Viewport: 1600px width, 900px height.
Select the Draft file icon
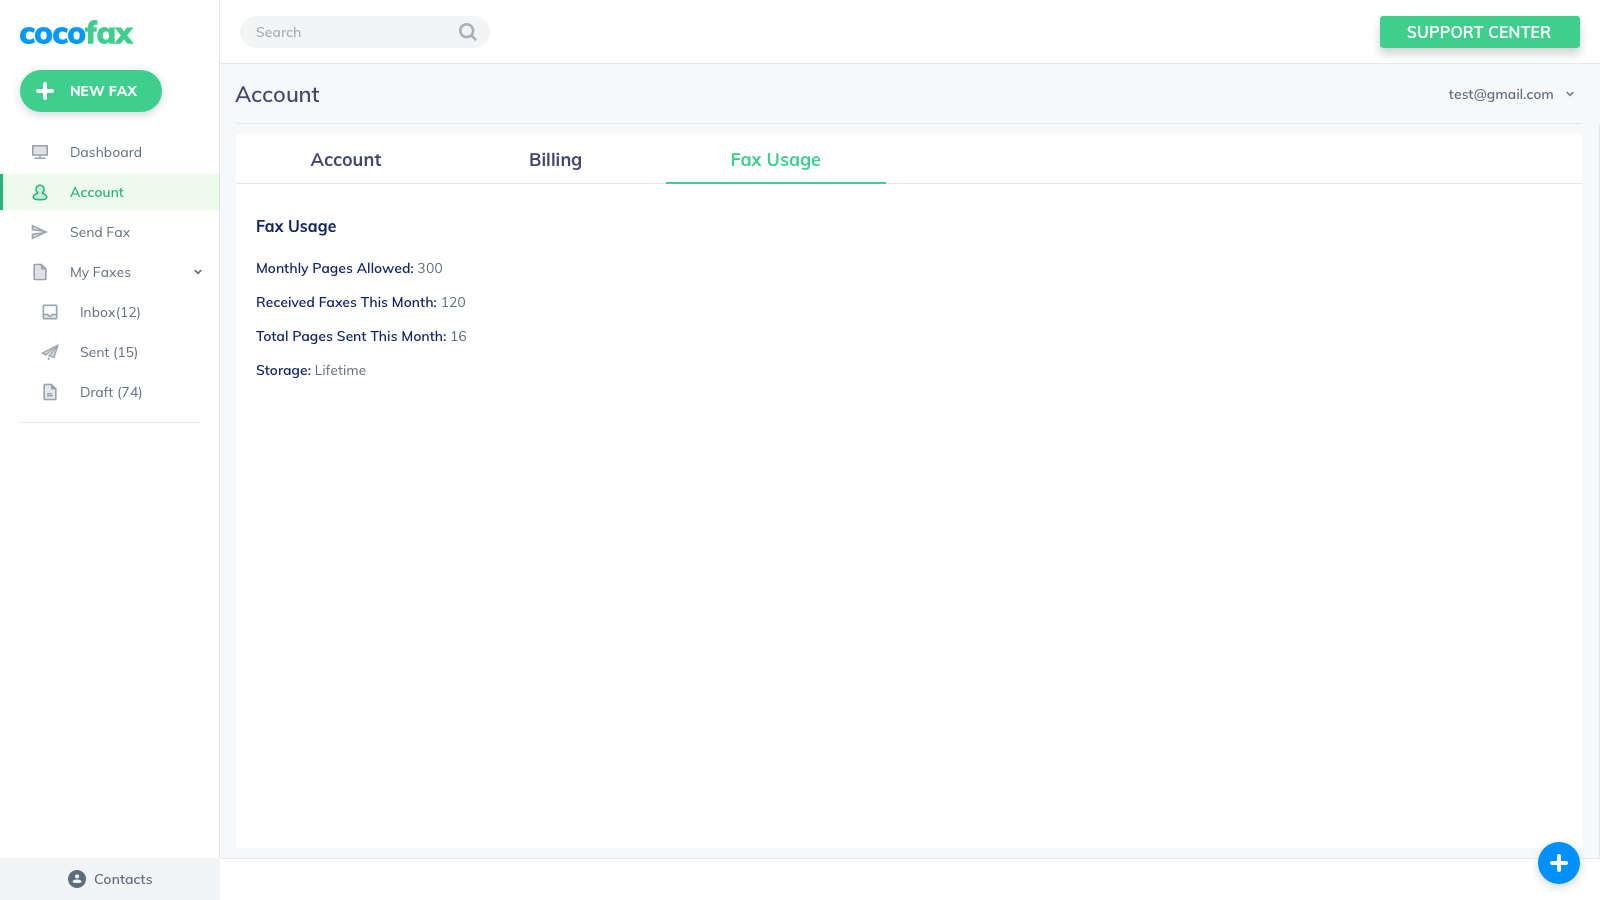coord(50,392)
